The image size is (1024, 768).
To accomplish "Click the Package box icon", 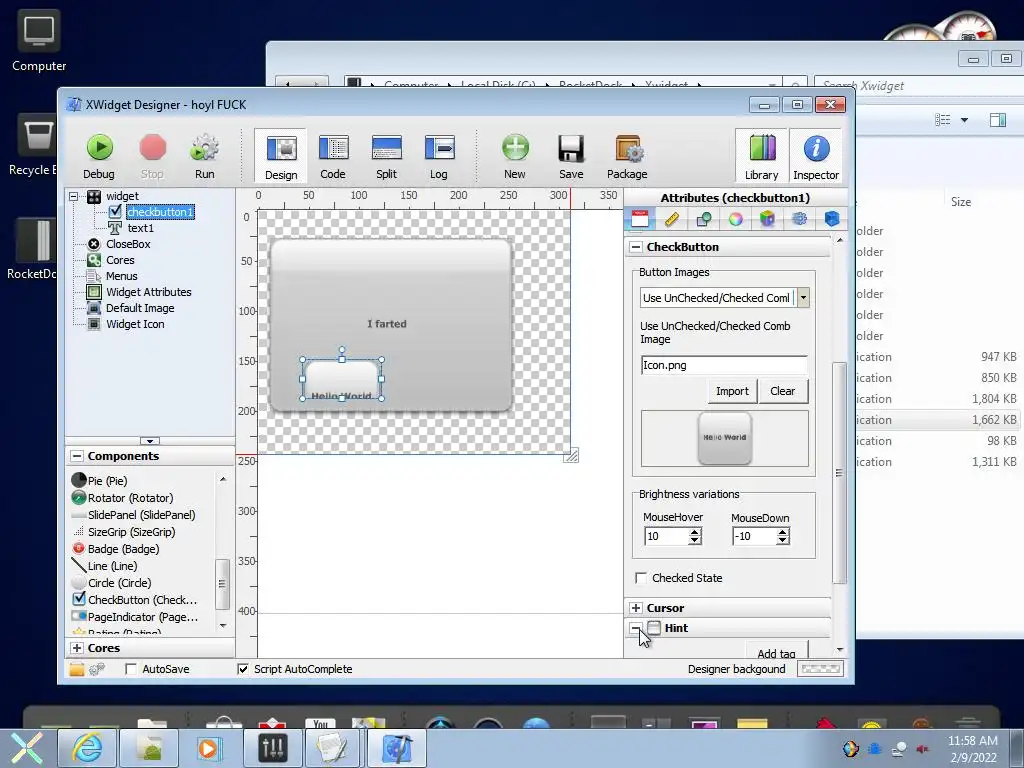I will [628, 148].
